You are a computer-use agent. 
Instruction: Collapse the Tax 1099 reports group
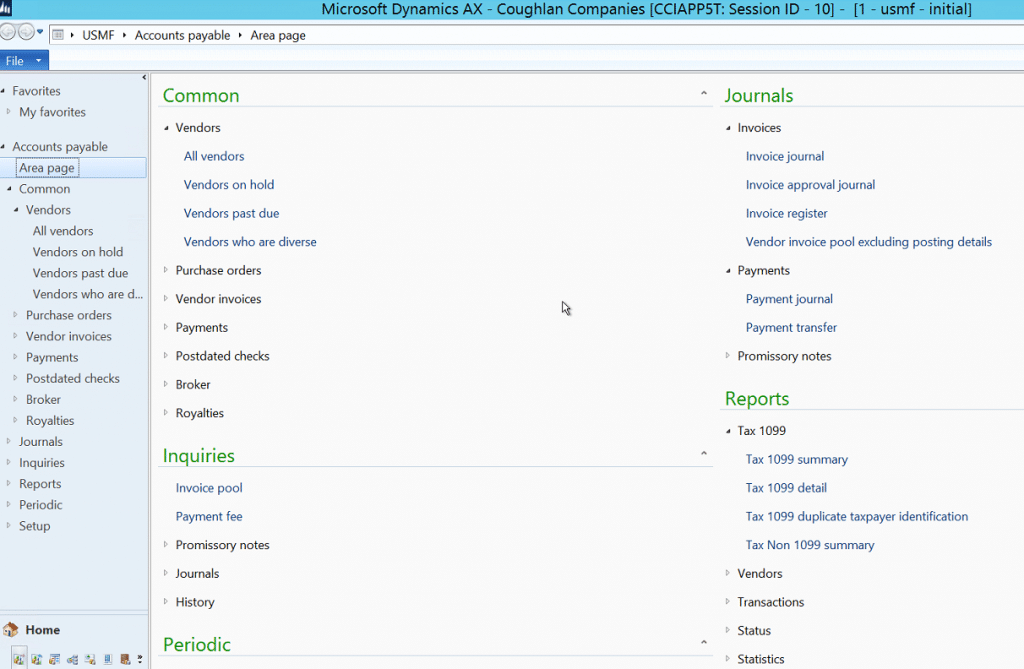coord(728,431)
